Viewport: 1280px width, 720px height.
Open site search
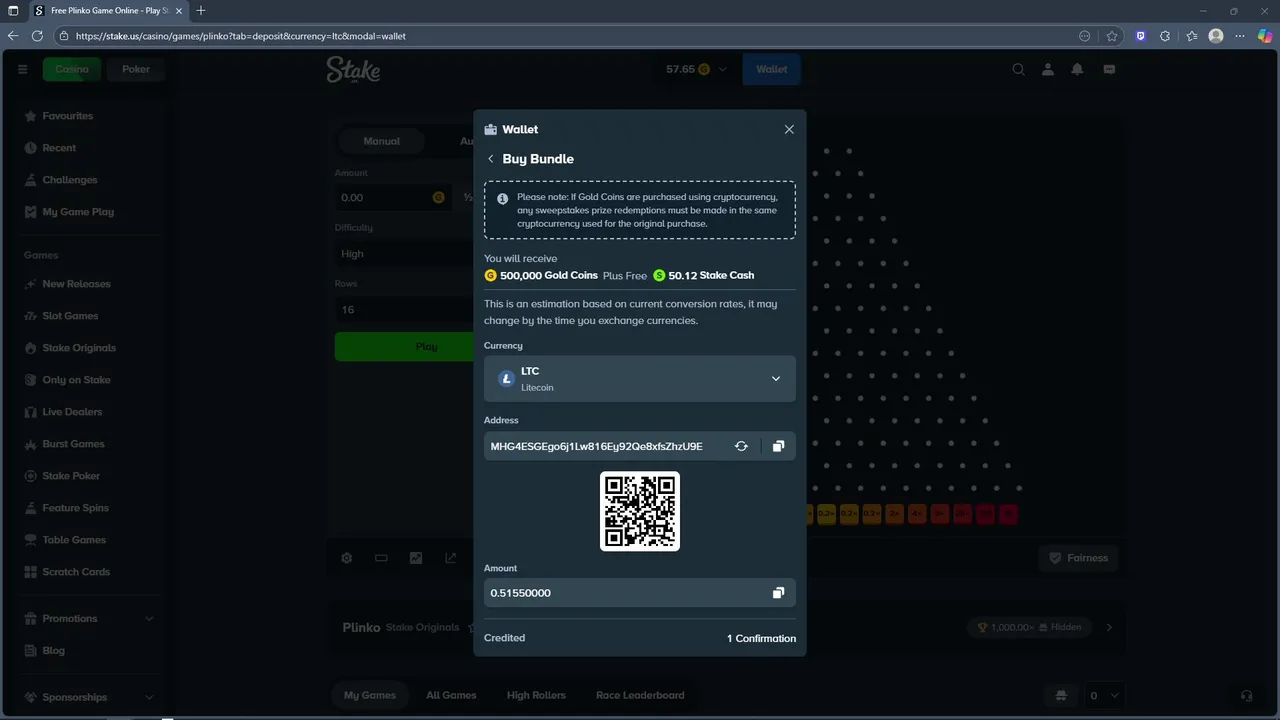(x=1018, y=69)
